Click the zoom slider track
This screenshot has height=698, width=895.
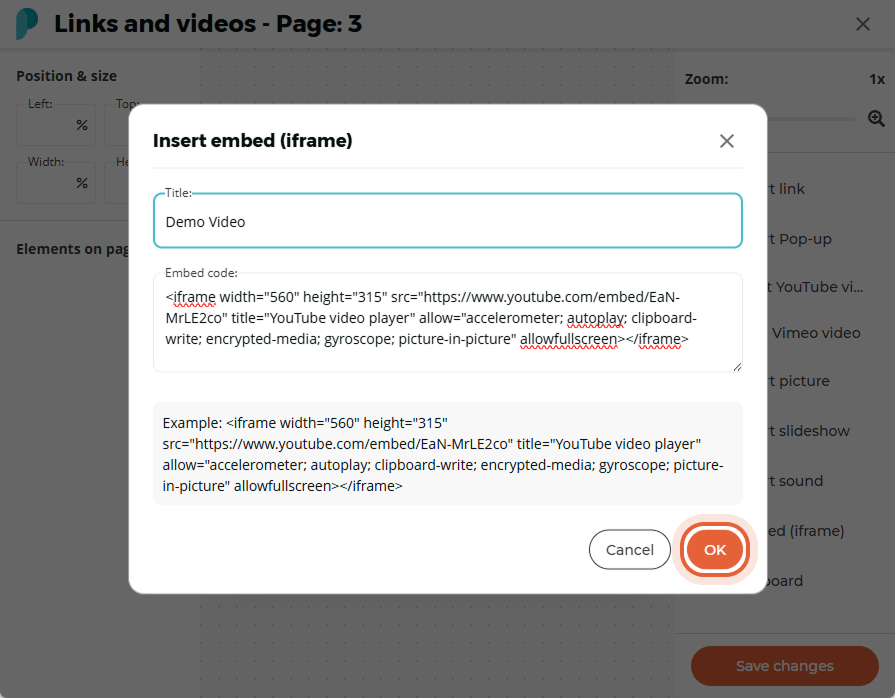pyautogui.click(x=811, y=119)
